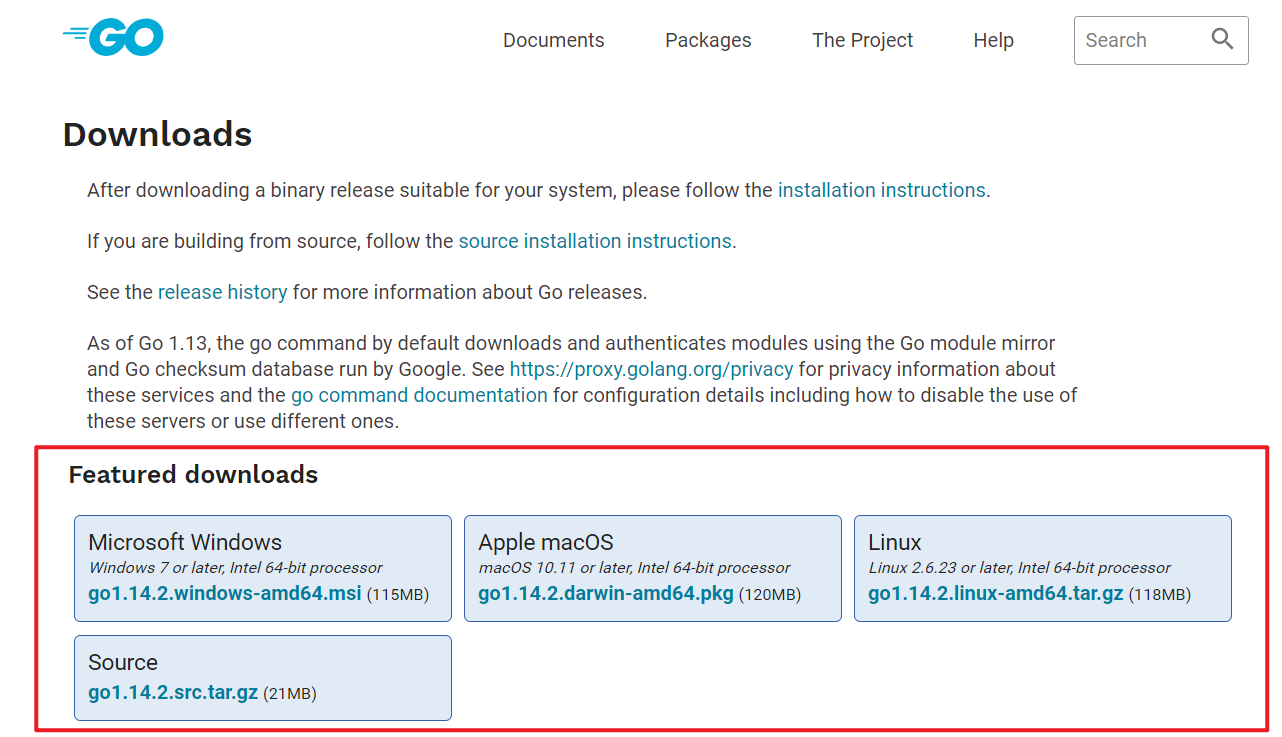Click the (118MB) size label
The height and width of the screenshot is (737, 1282).
[1160, 595]
